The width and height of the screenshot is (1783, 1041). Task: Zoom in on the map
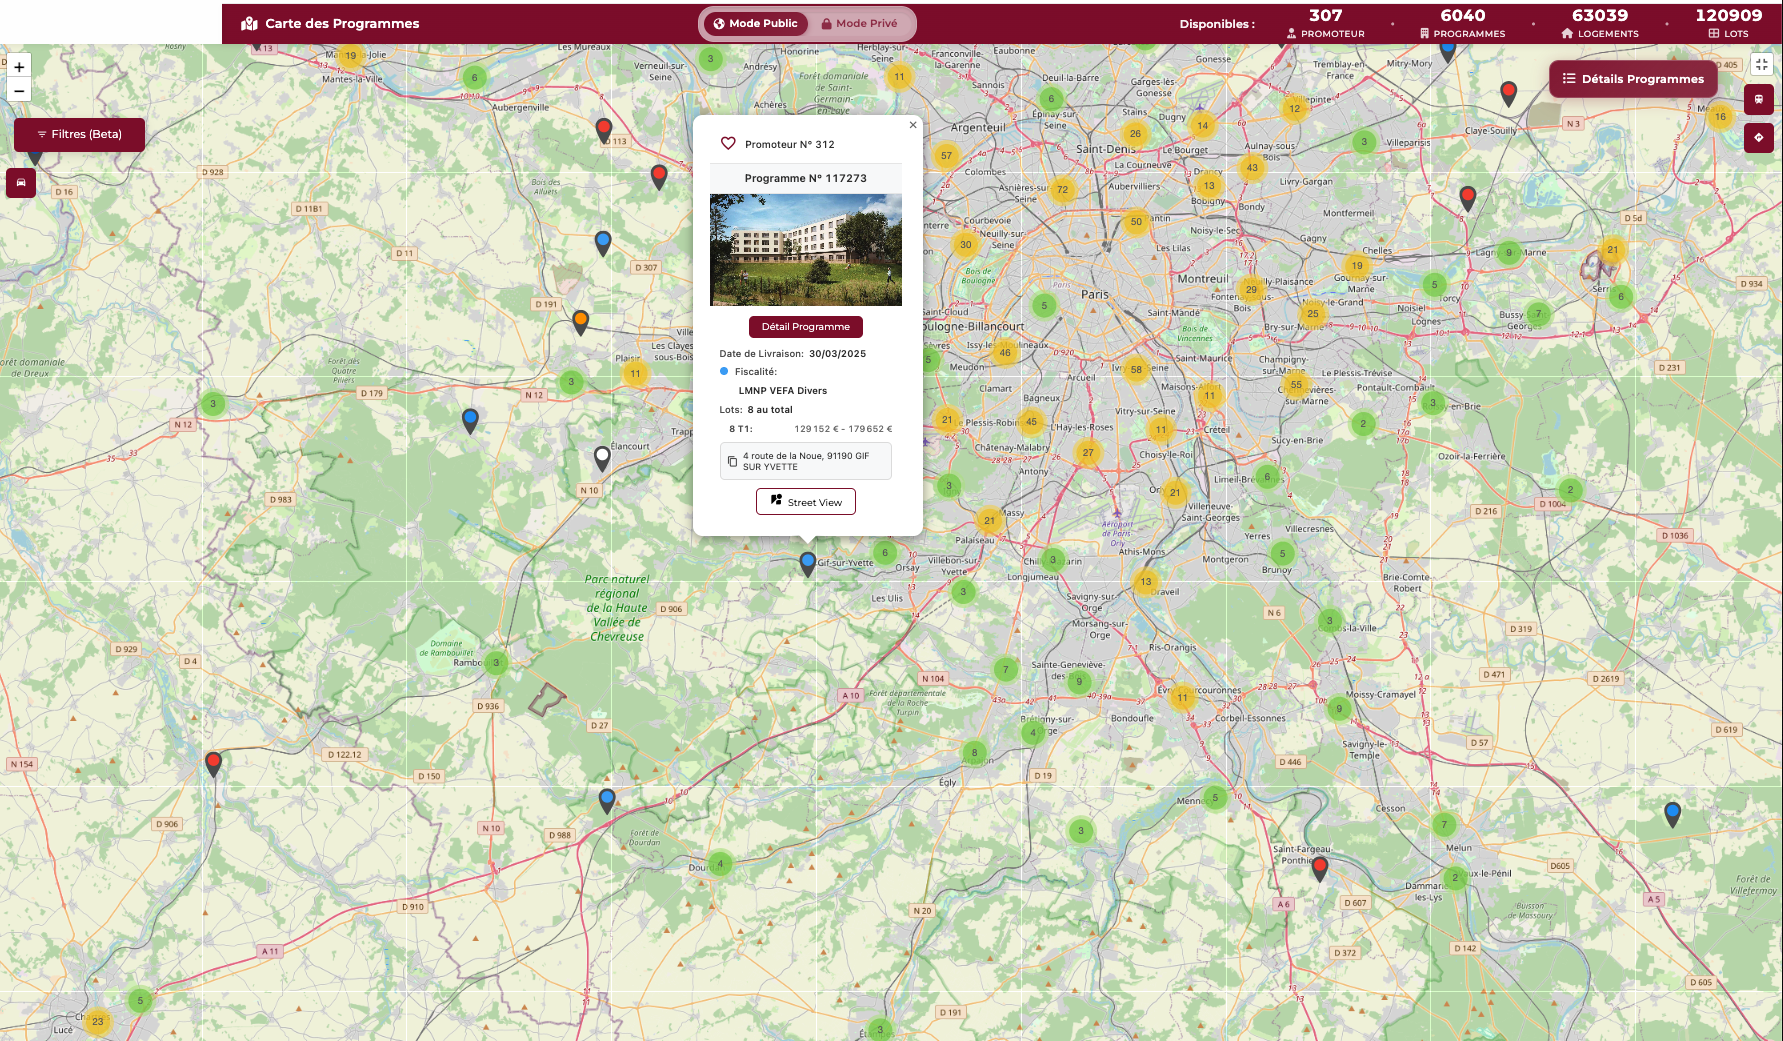point(19,67)
